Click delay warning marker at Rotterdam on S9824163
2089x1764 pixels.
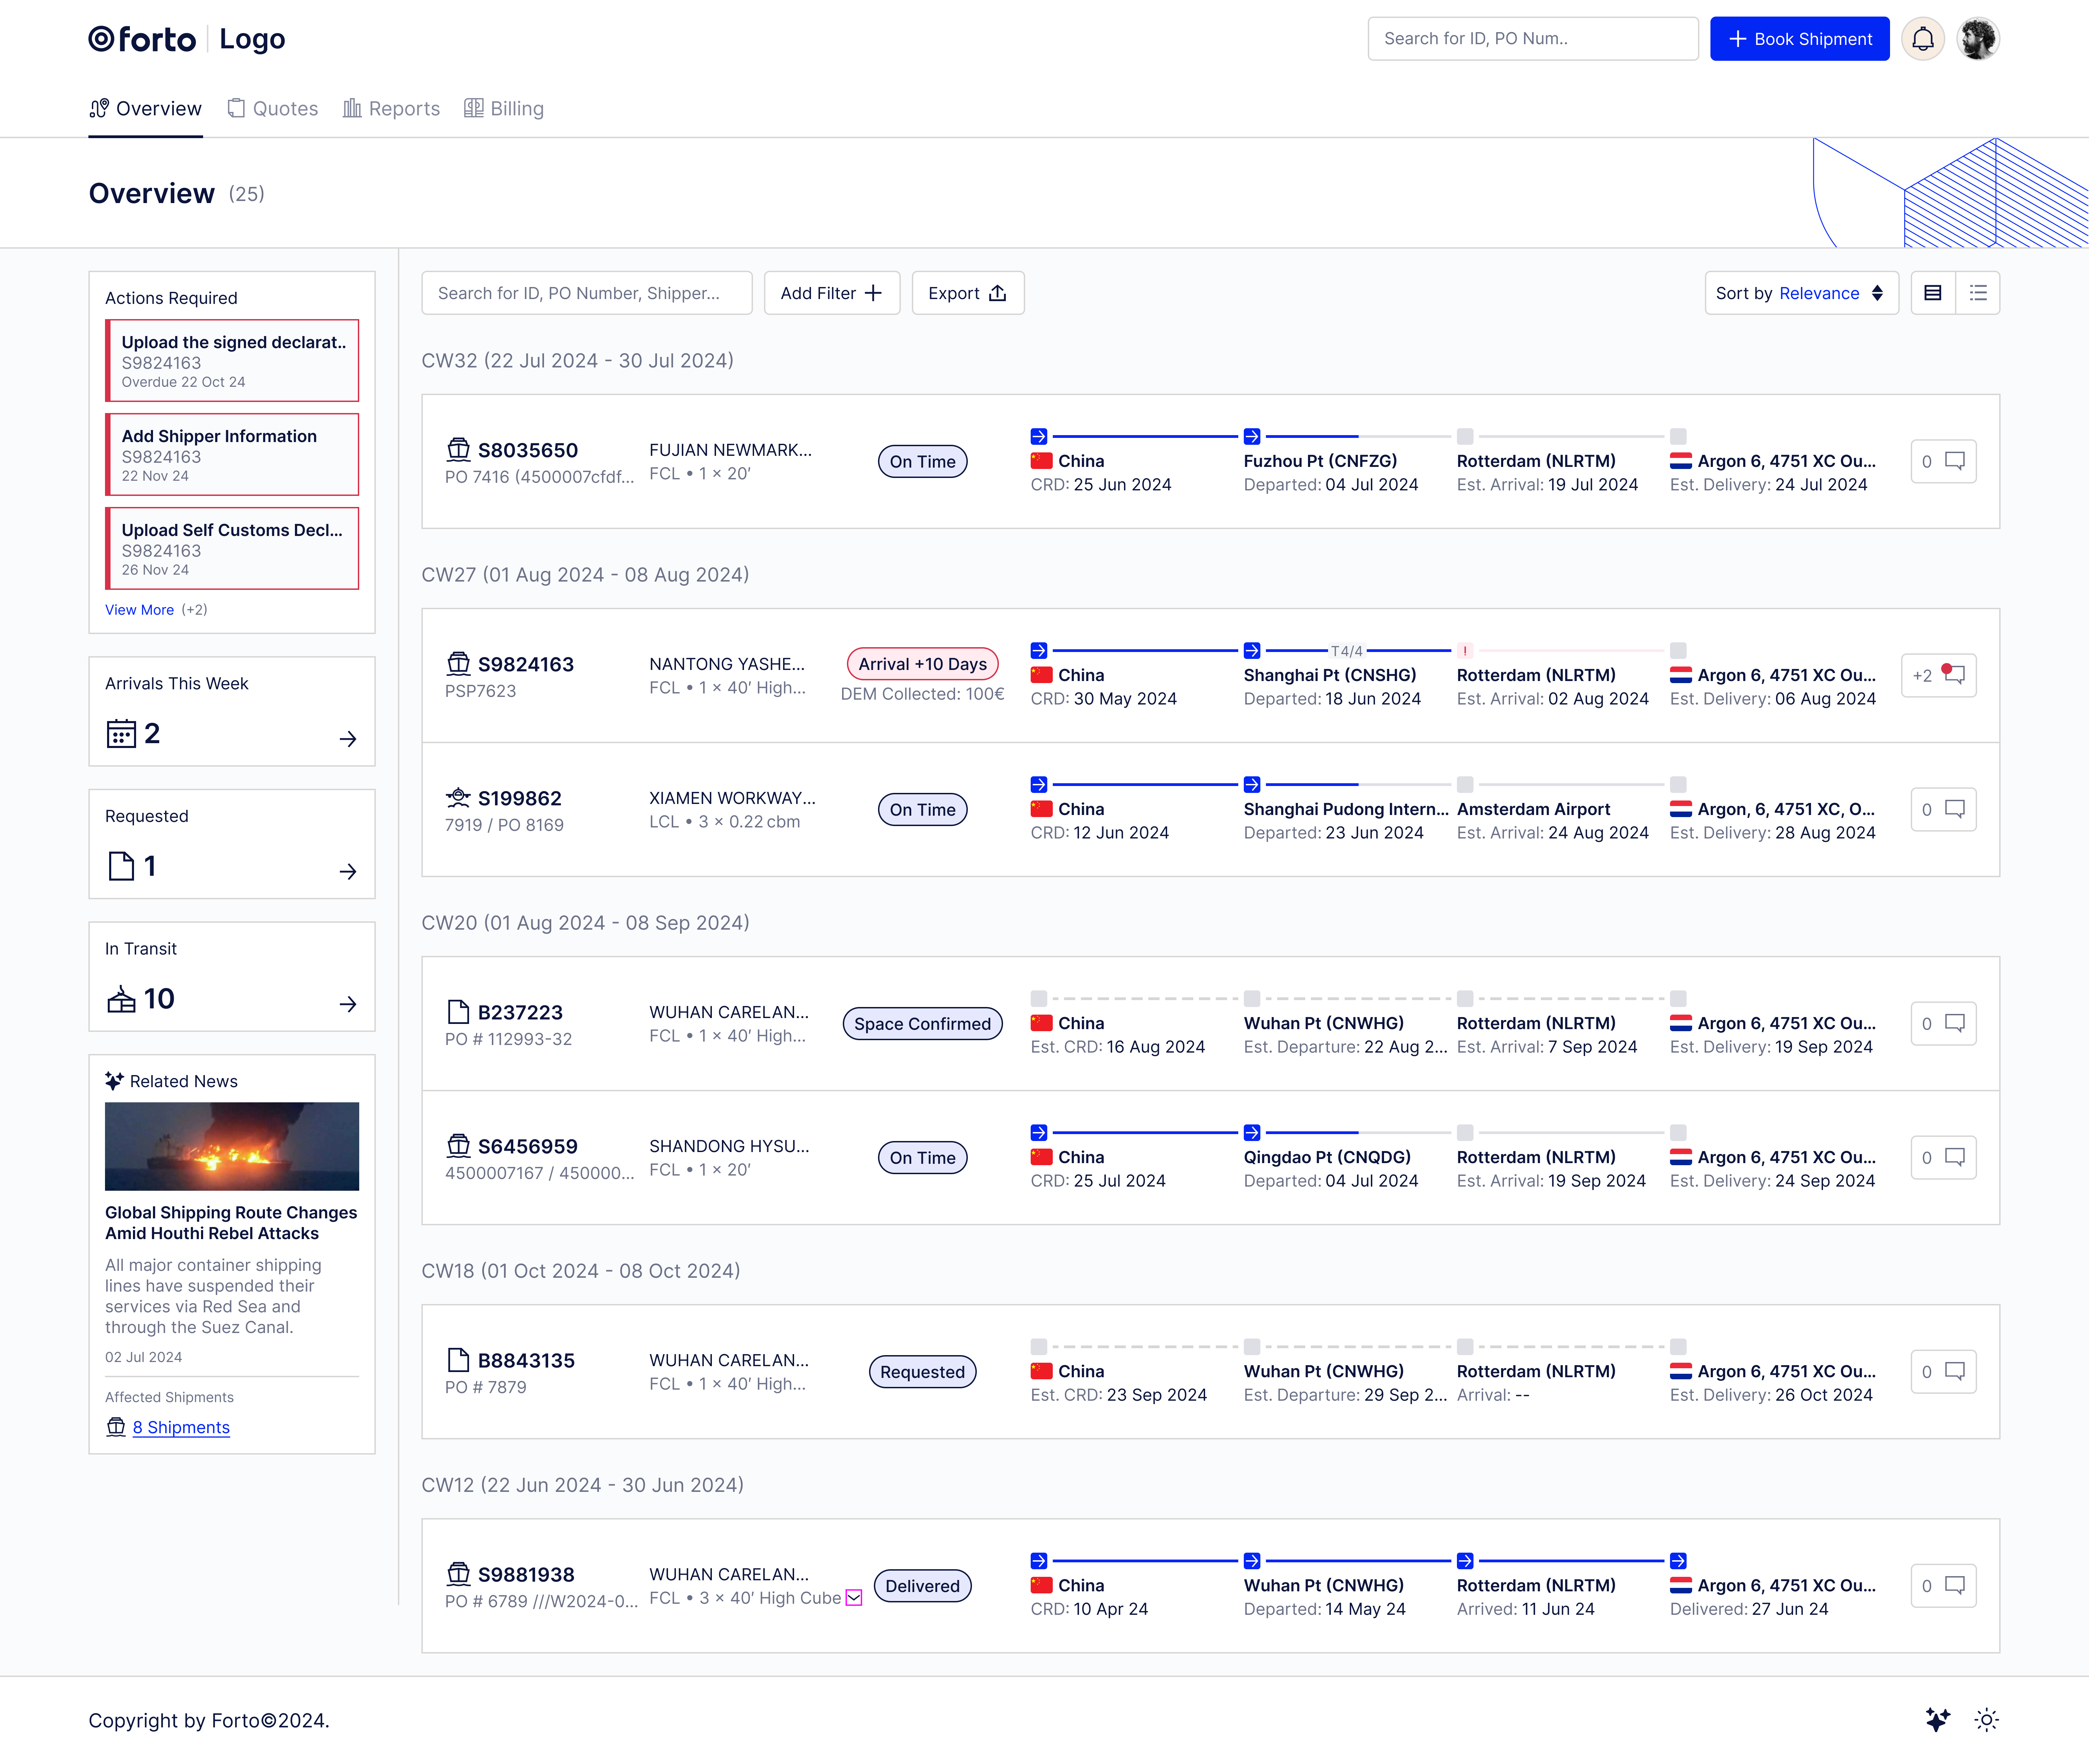tap(1465, 651)
